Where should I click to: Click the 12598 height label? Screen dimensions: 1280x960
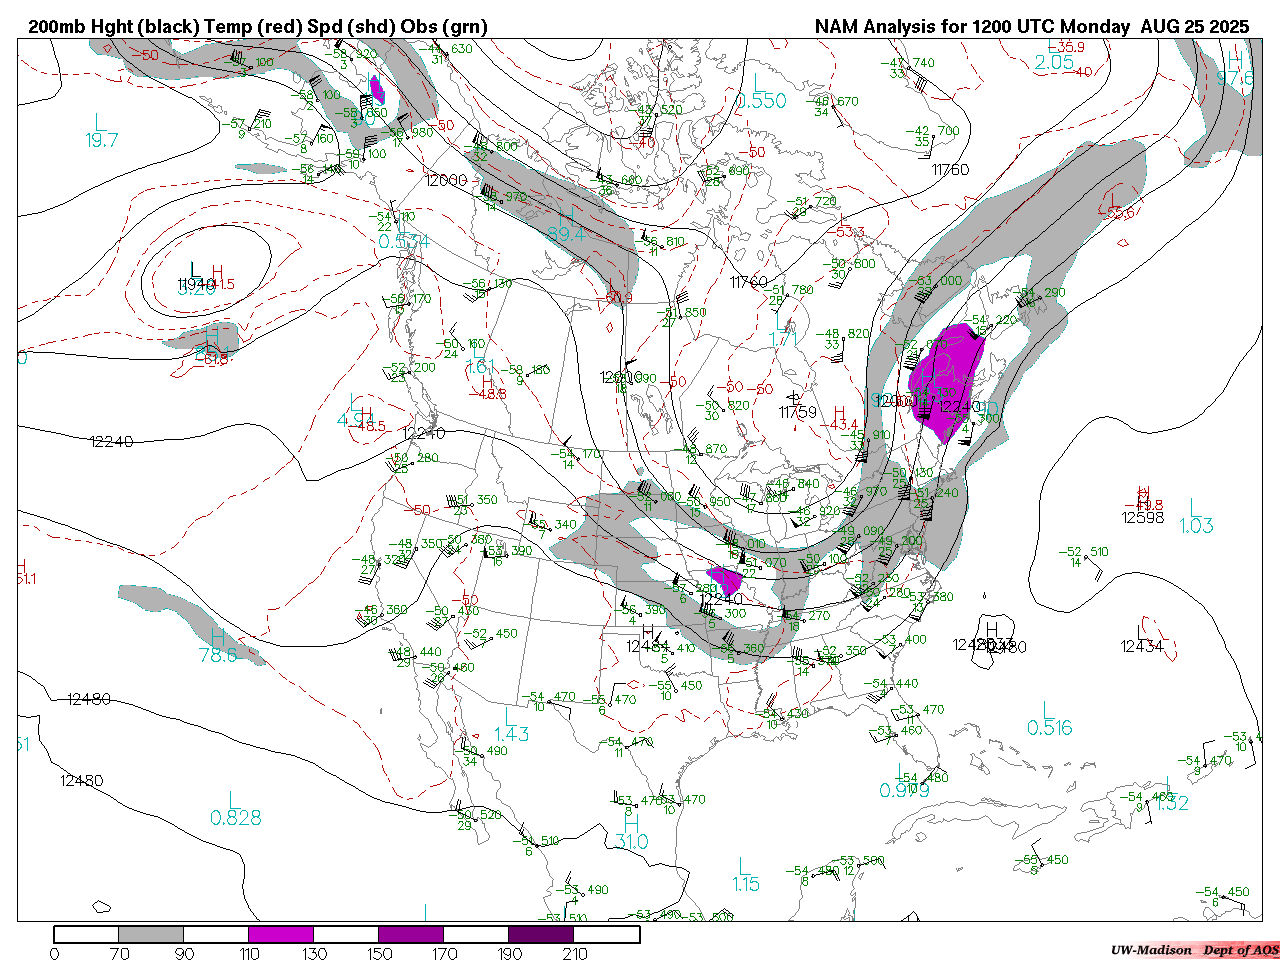pos(1142,517)
